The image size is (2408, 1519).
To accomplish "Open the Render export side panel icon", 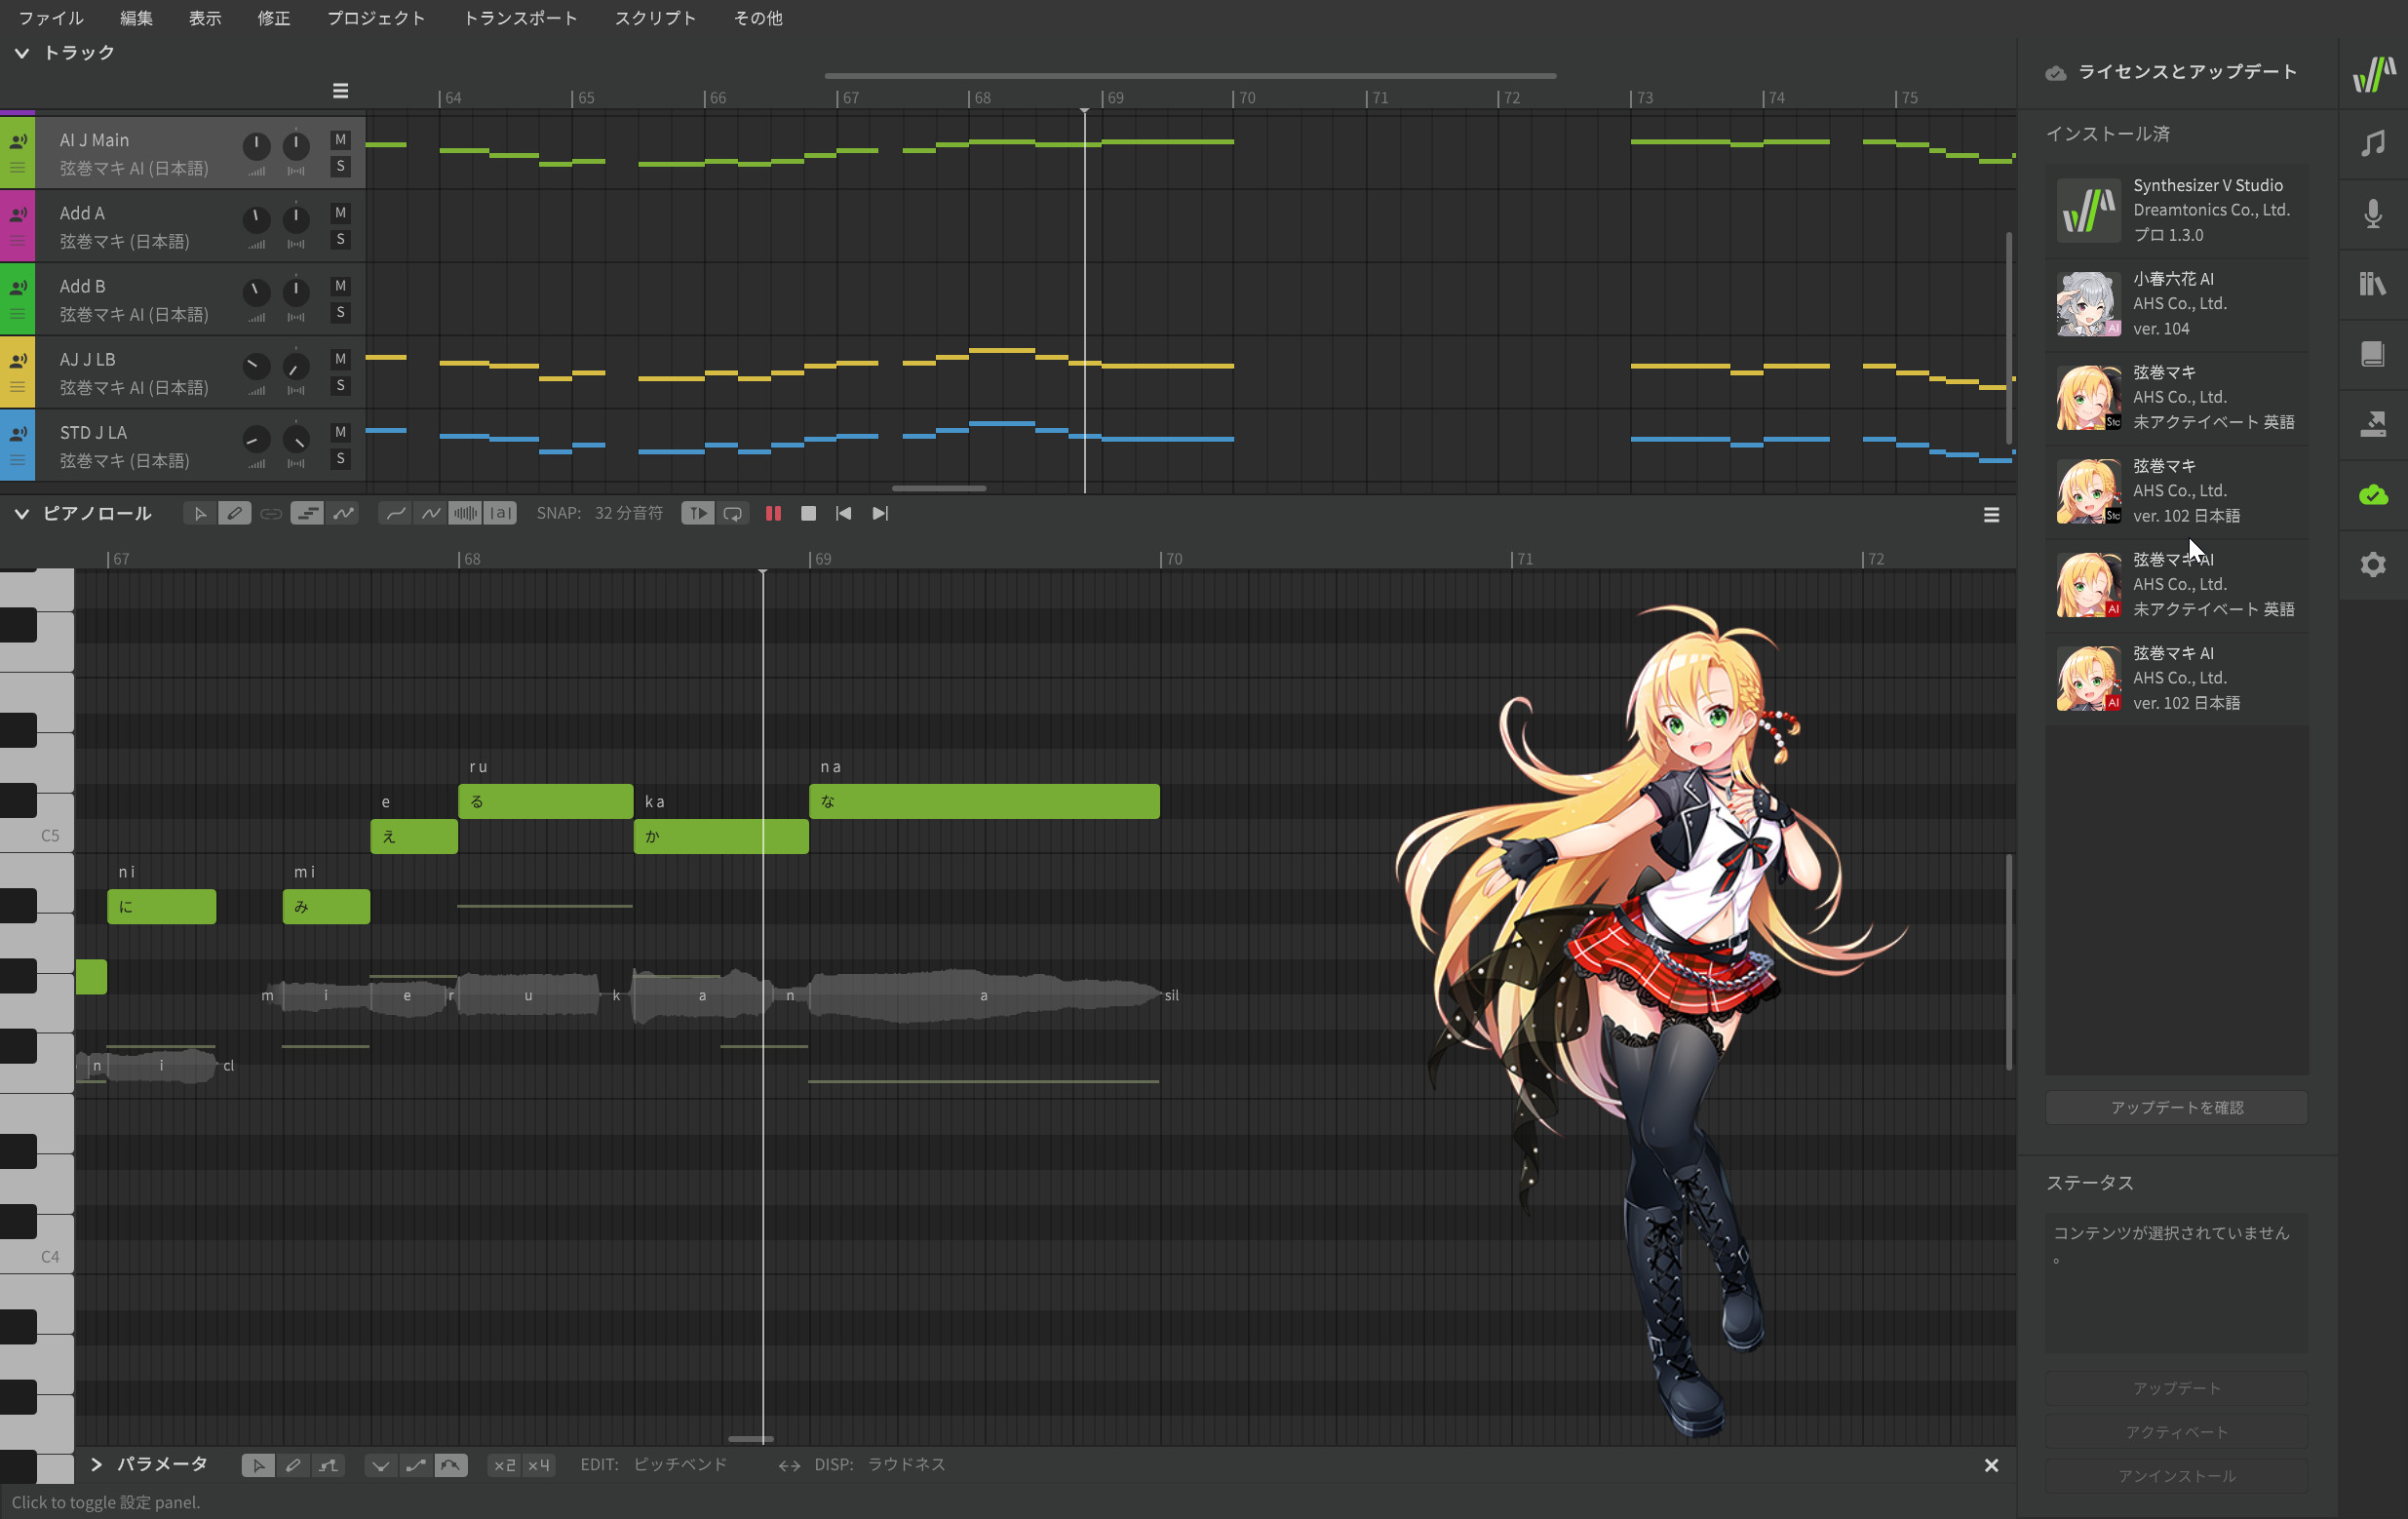I will click(x=2373, y=424).
